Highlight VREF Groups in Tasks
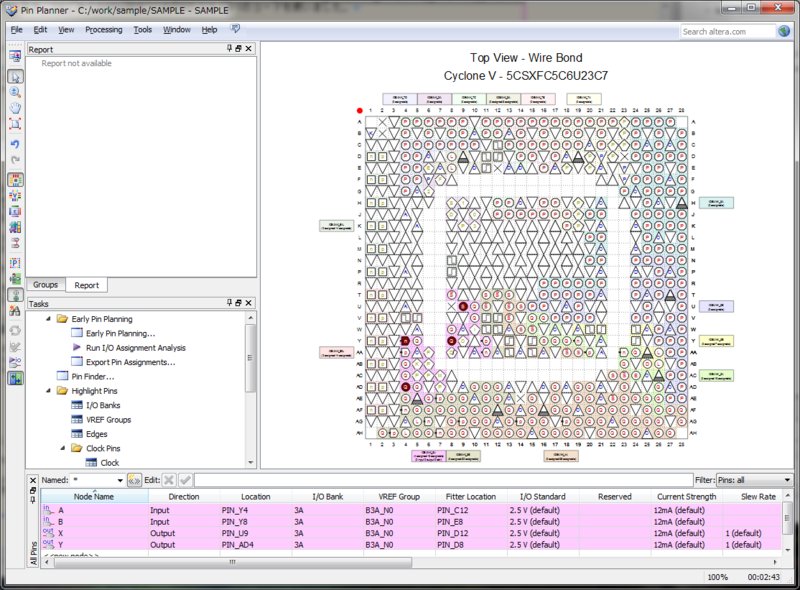The height and width of the screenshot is (590, 800). (108, 420)
